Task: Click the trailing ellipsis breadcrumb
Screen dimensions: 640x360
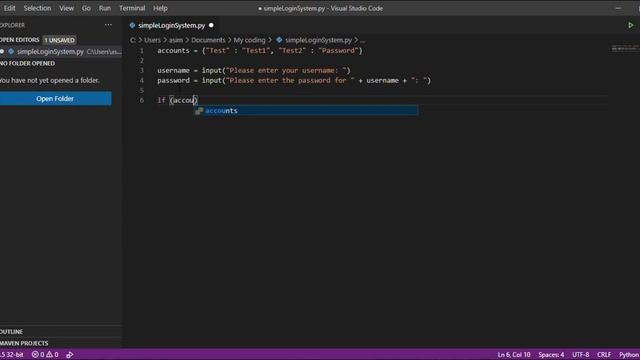Action: [362, 40]
